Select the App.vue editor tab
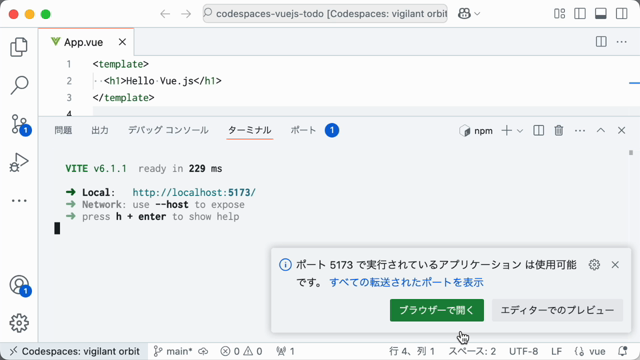The width and height of the screenshot is (640, 360). [86, 42]
